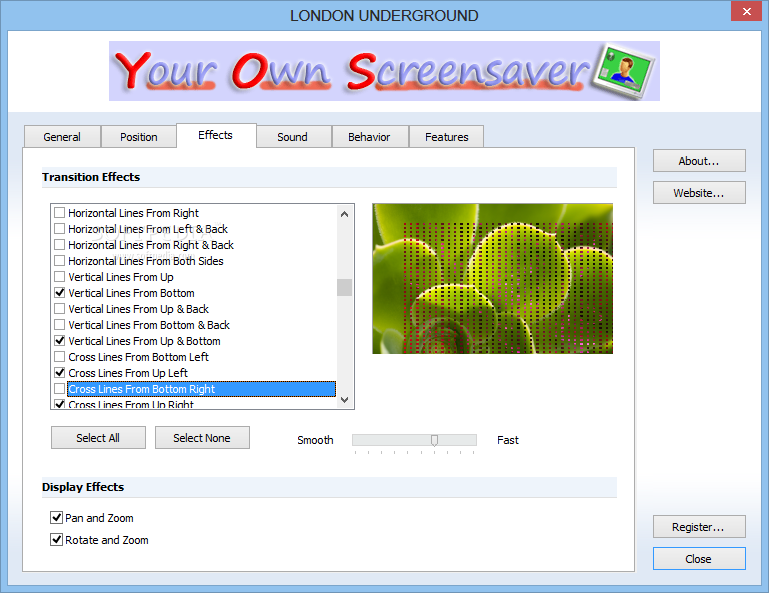Click the Your Own Screensaver banner
The height and width of the screenshot is (593, 769).
pyautogui.click(x=384, y=71)
